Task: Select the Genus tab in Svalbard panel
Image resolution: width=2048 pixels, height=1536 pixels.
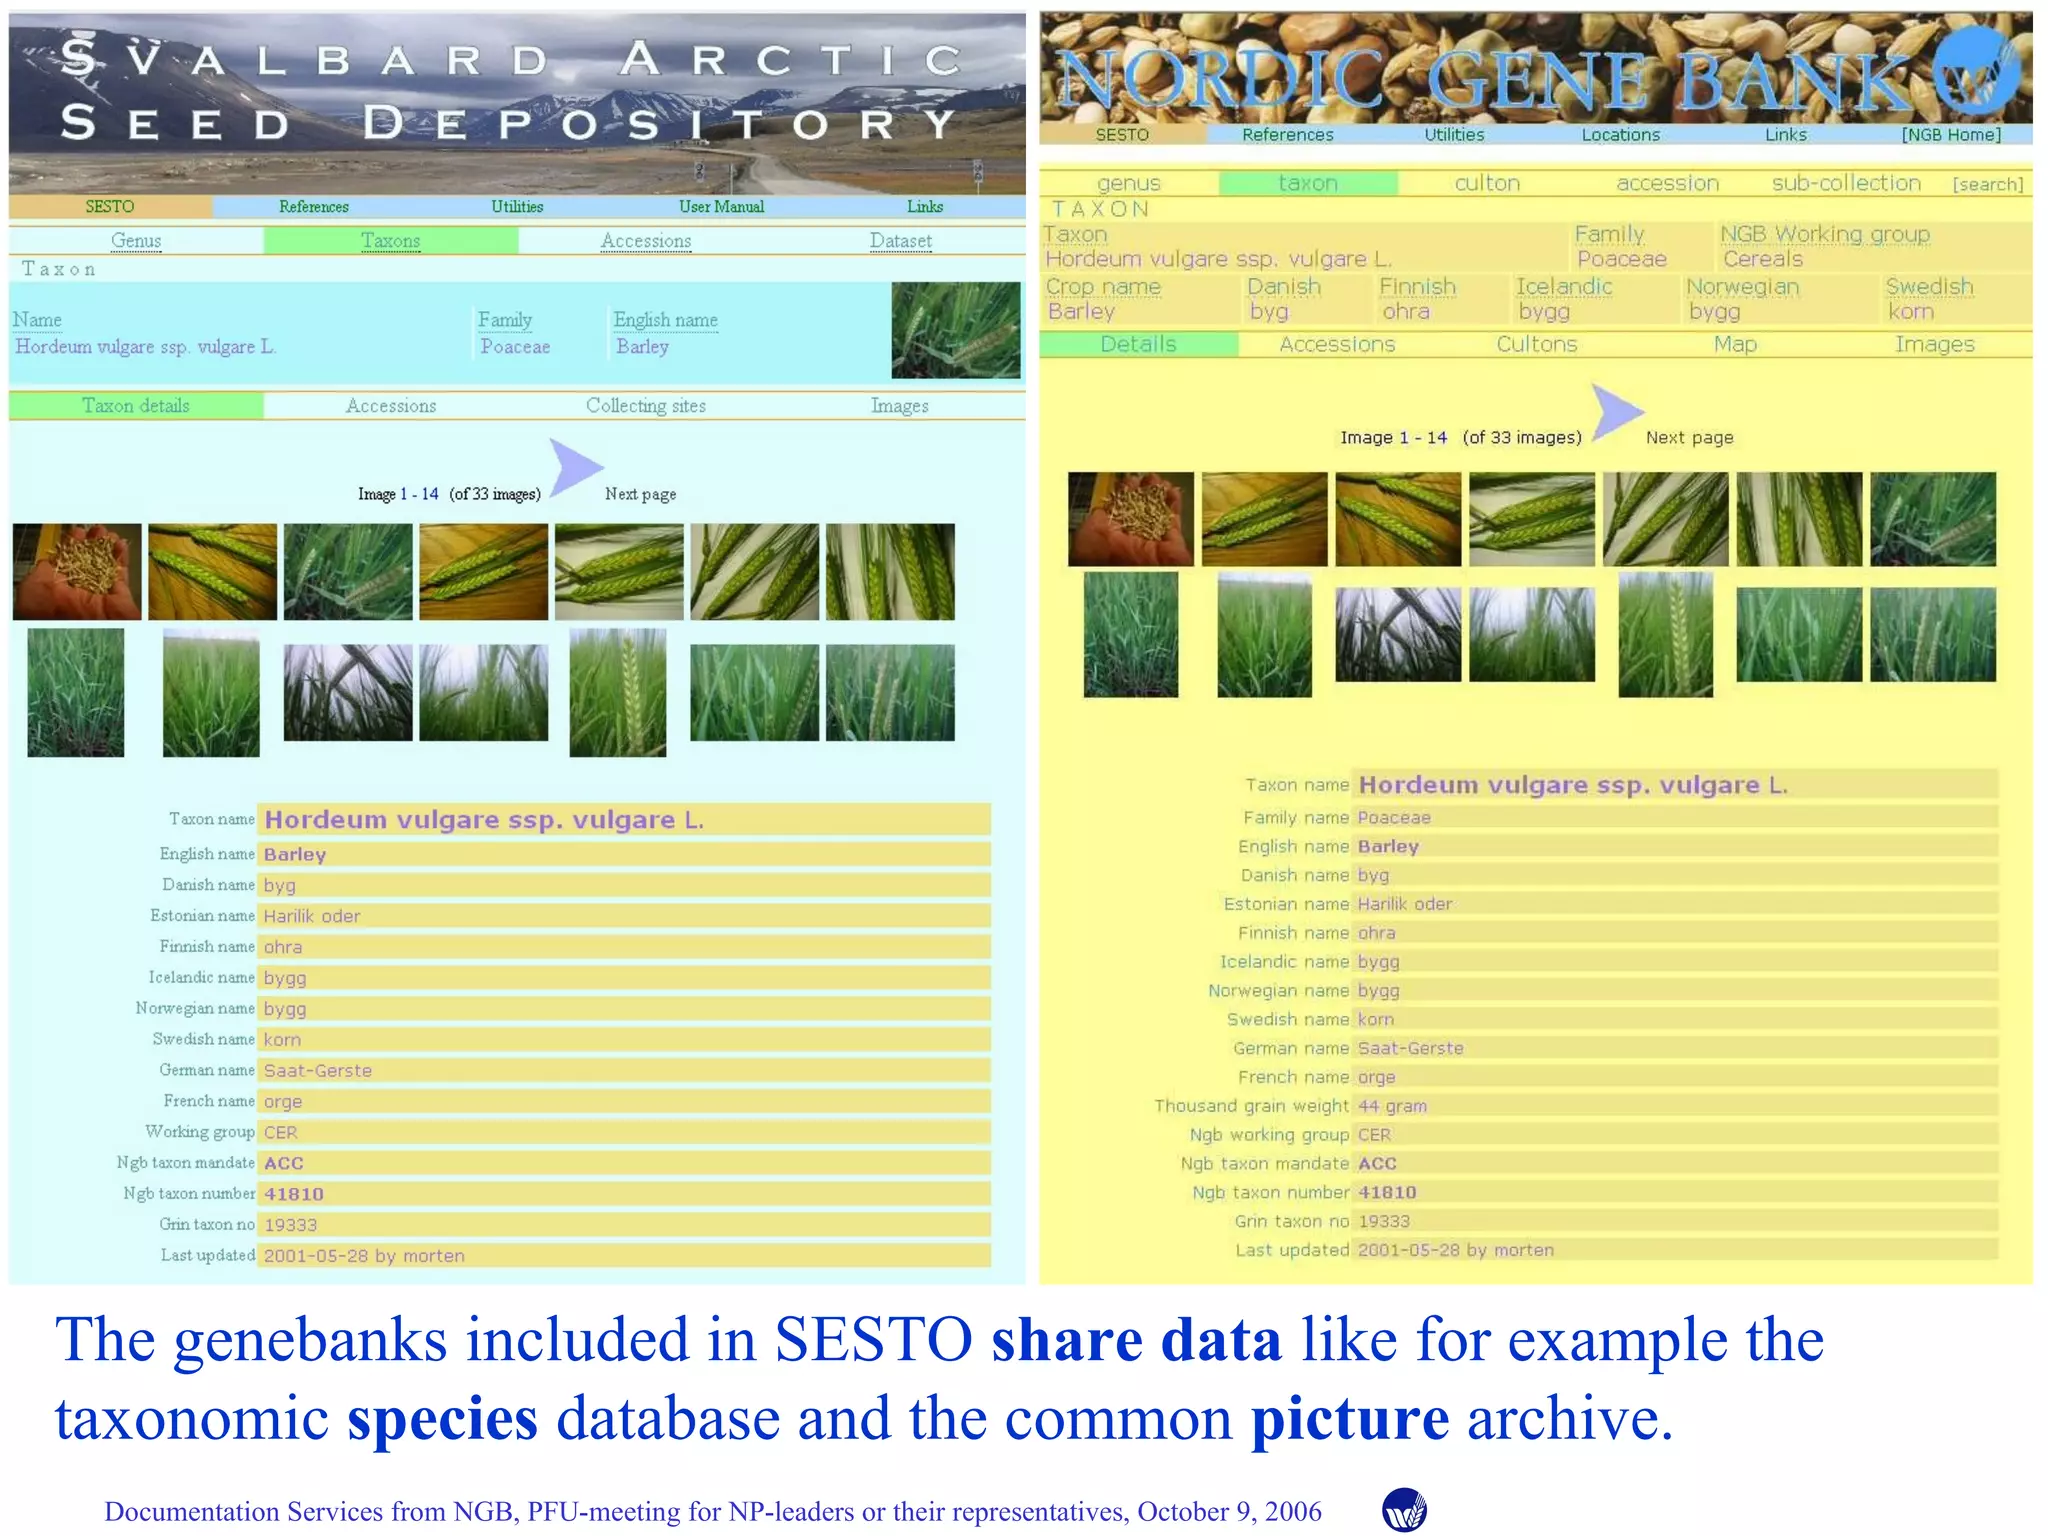Action: pos(136,241)
